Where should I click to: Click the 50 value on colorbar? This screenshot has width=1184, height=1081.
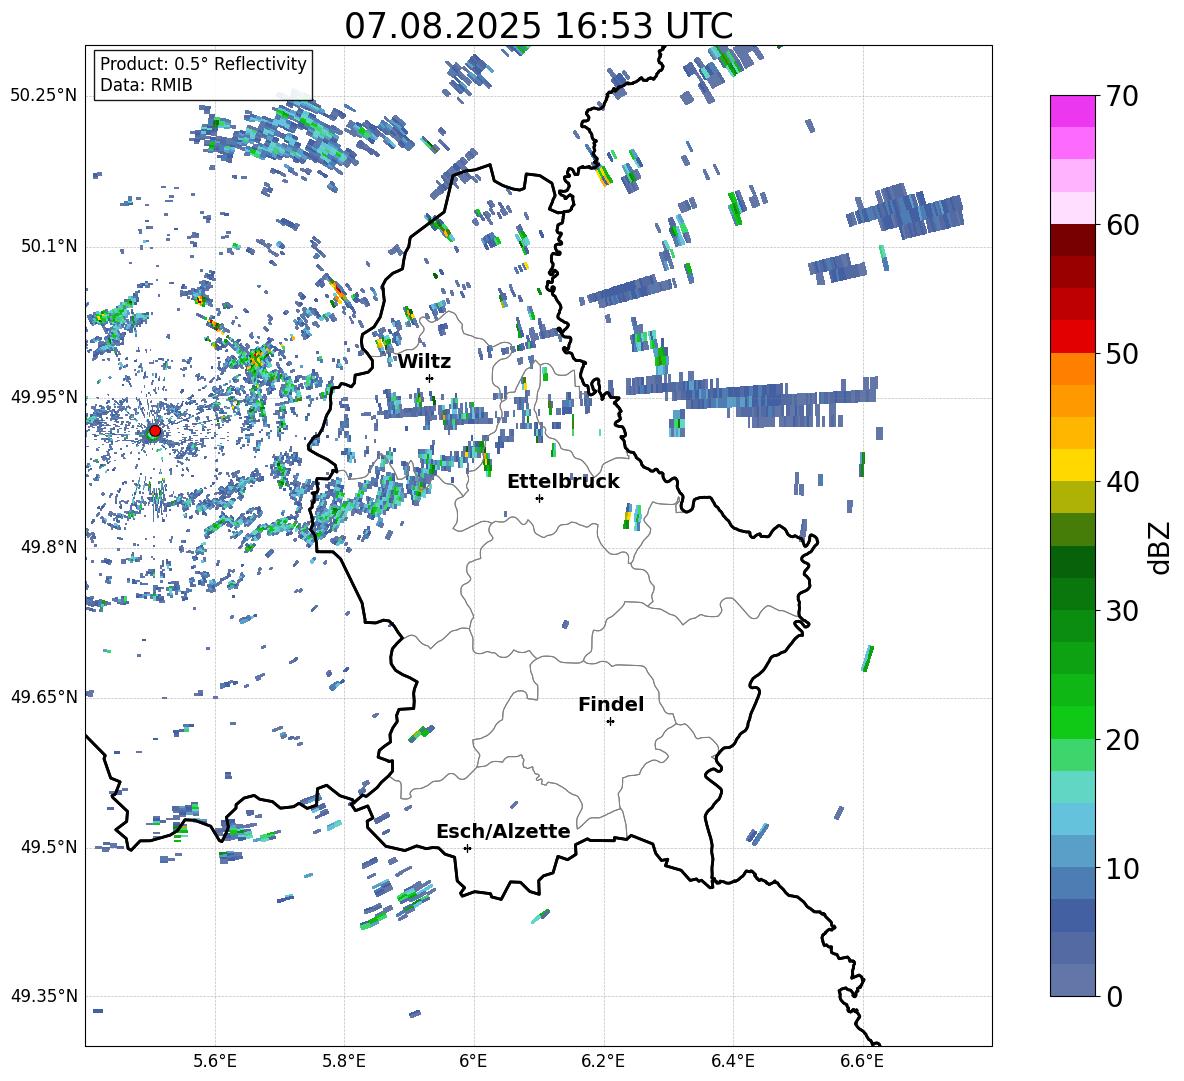[1122, 353]
